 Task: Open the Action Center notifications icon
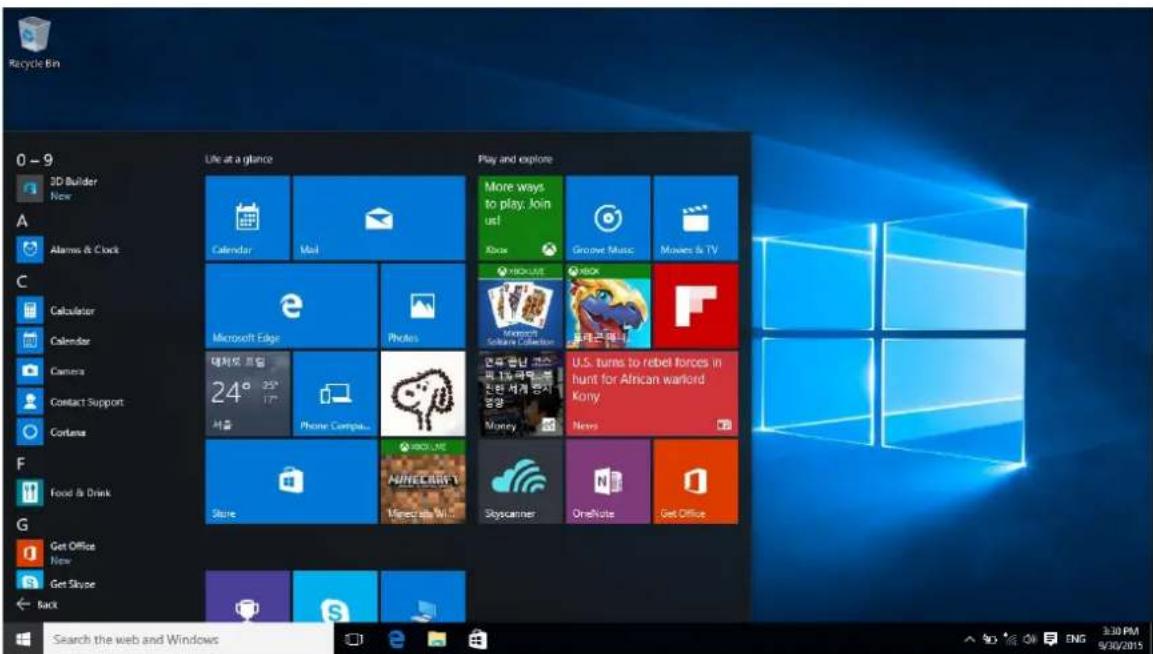pyautogui.click(x=1052, y=639)
